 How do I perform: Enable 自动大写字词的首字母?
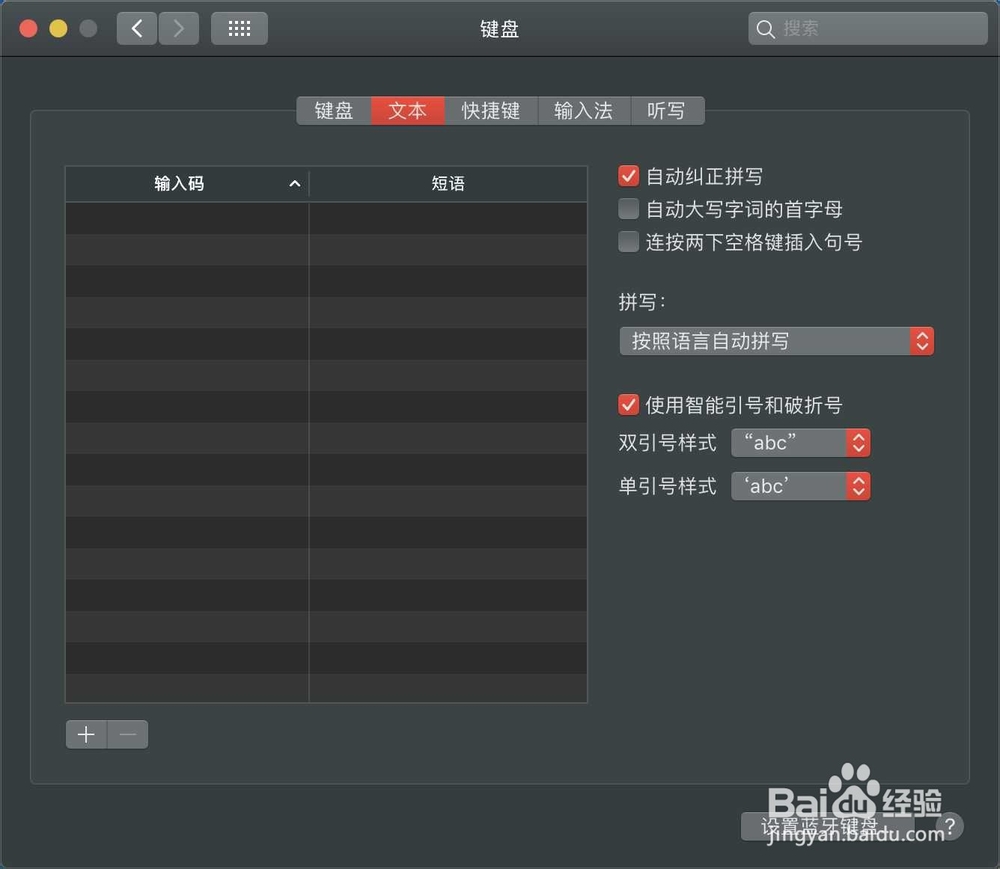point(628,208)
